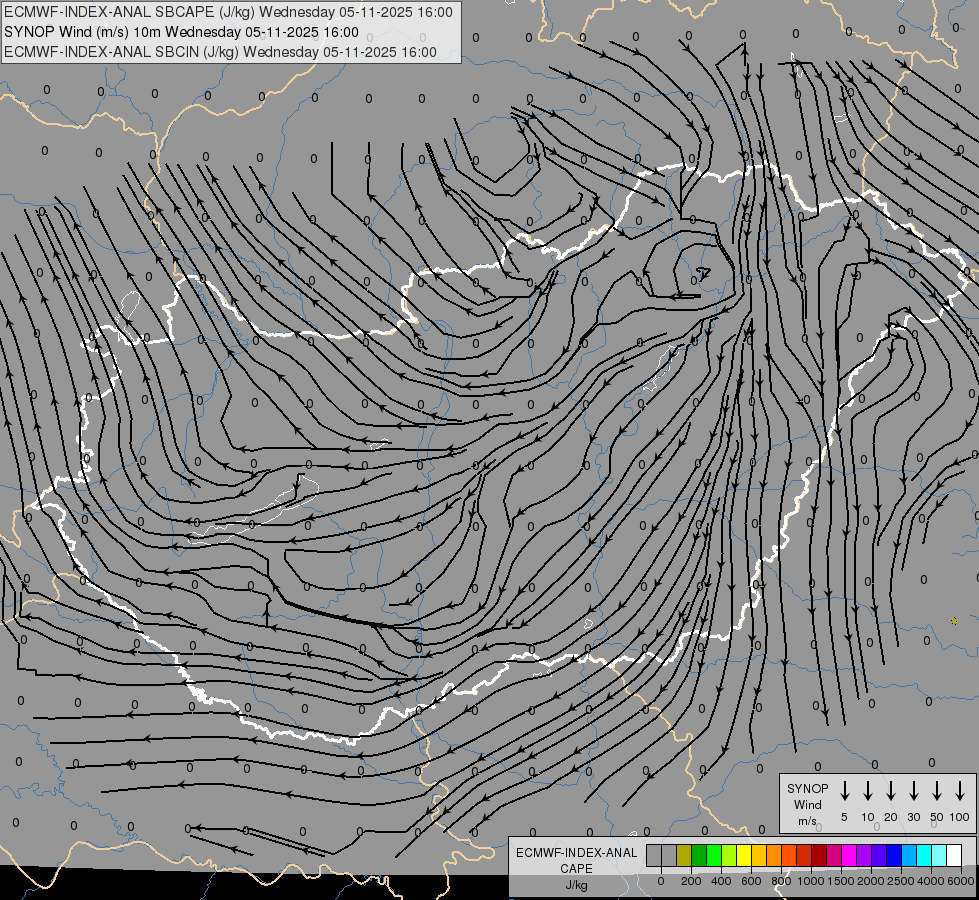Screen dimensions: 979x900
Task: Pick the dark blue swatch before 2500
Action: pyautogui.click(x=894, y=855)
